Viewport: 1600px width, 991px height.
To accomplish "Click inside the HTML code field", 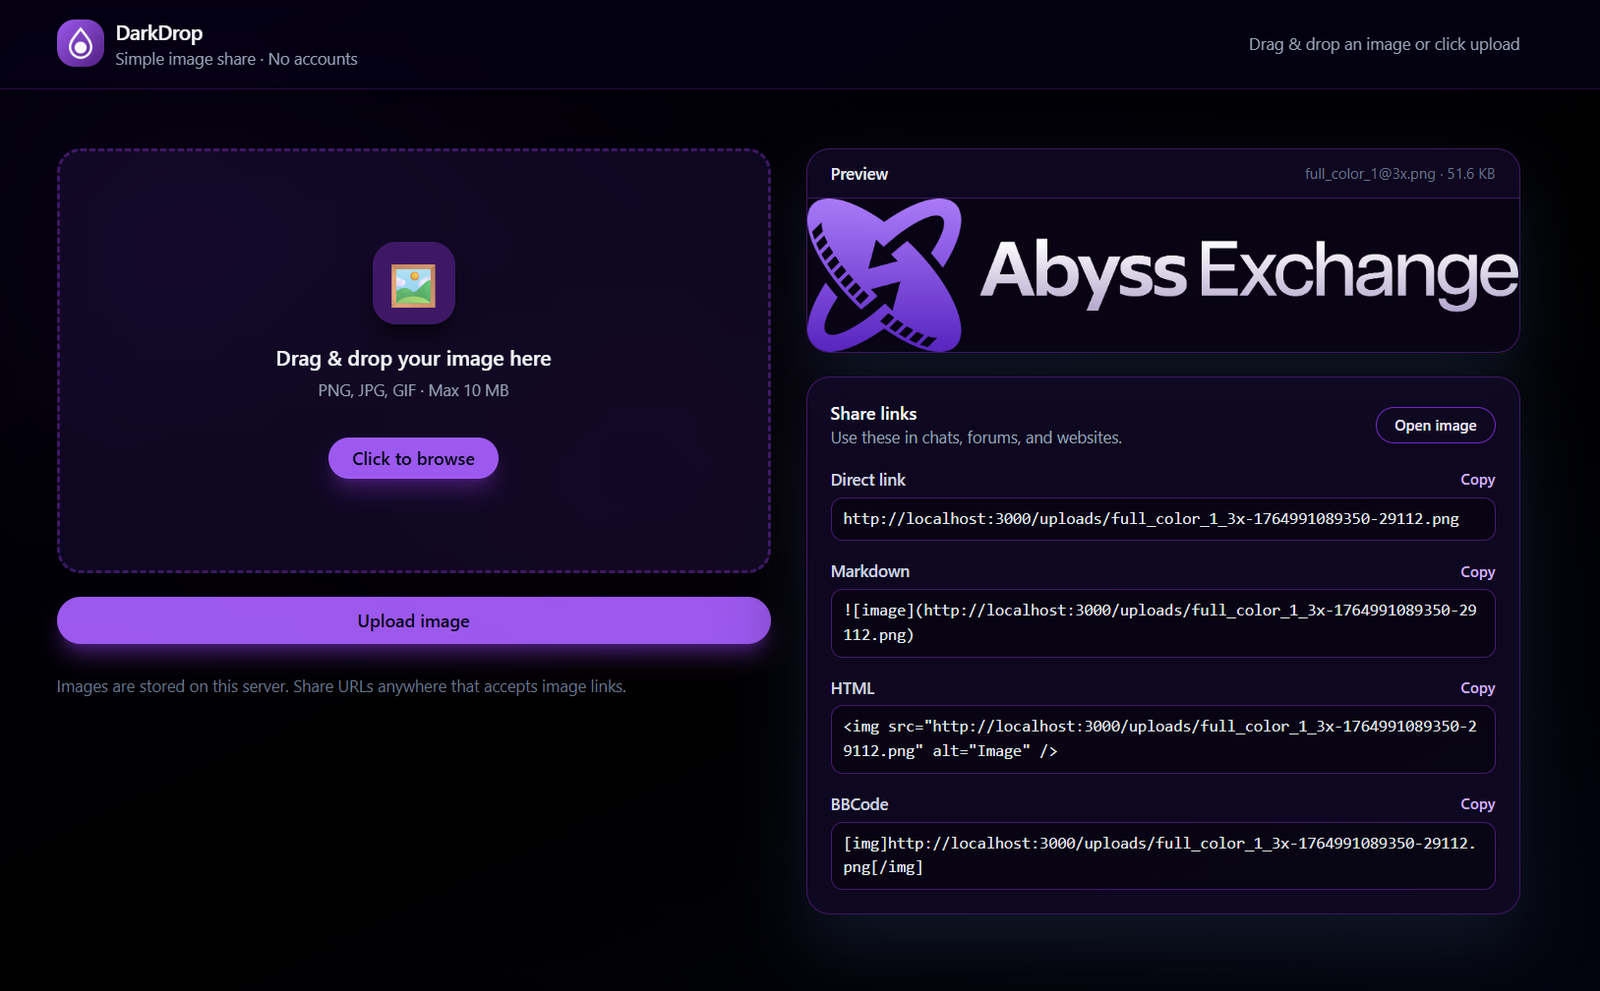I will 1162,739.
